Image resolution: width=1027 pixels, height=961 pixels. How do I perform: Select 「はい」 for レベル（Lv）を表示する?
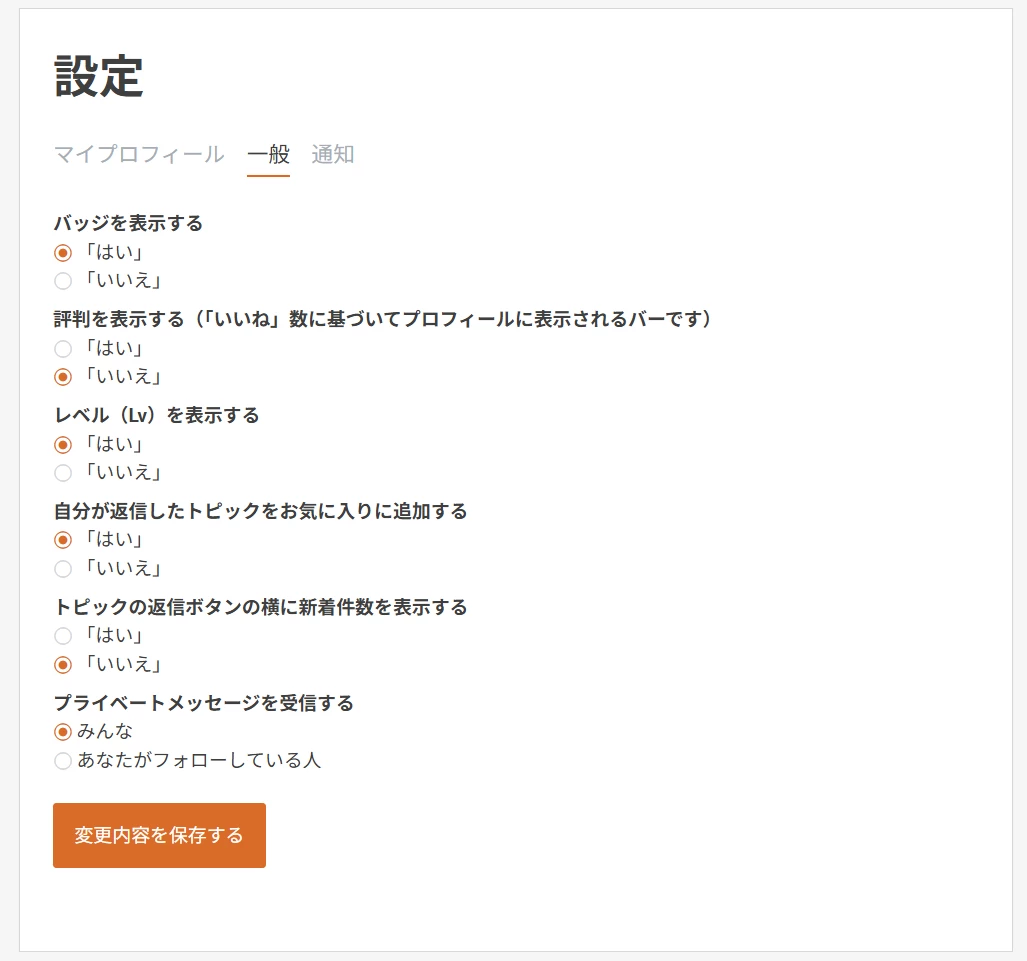pyautogui.click(x=63, y=445)
